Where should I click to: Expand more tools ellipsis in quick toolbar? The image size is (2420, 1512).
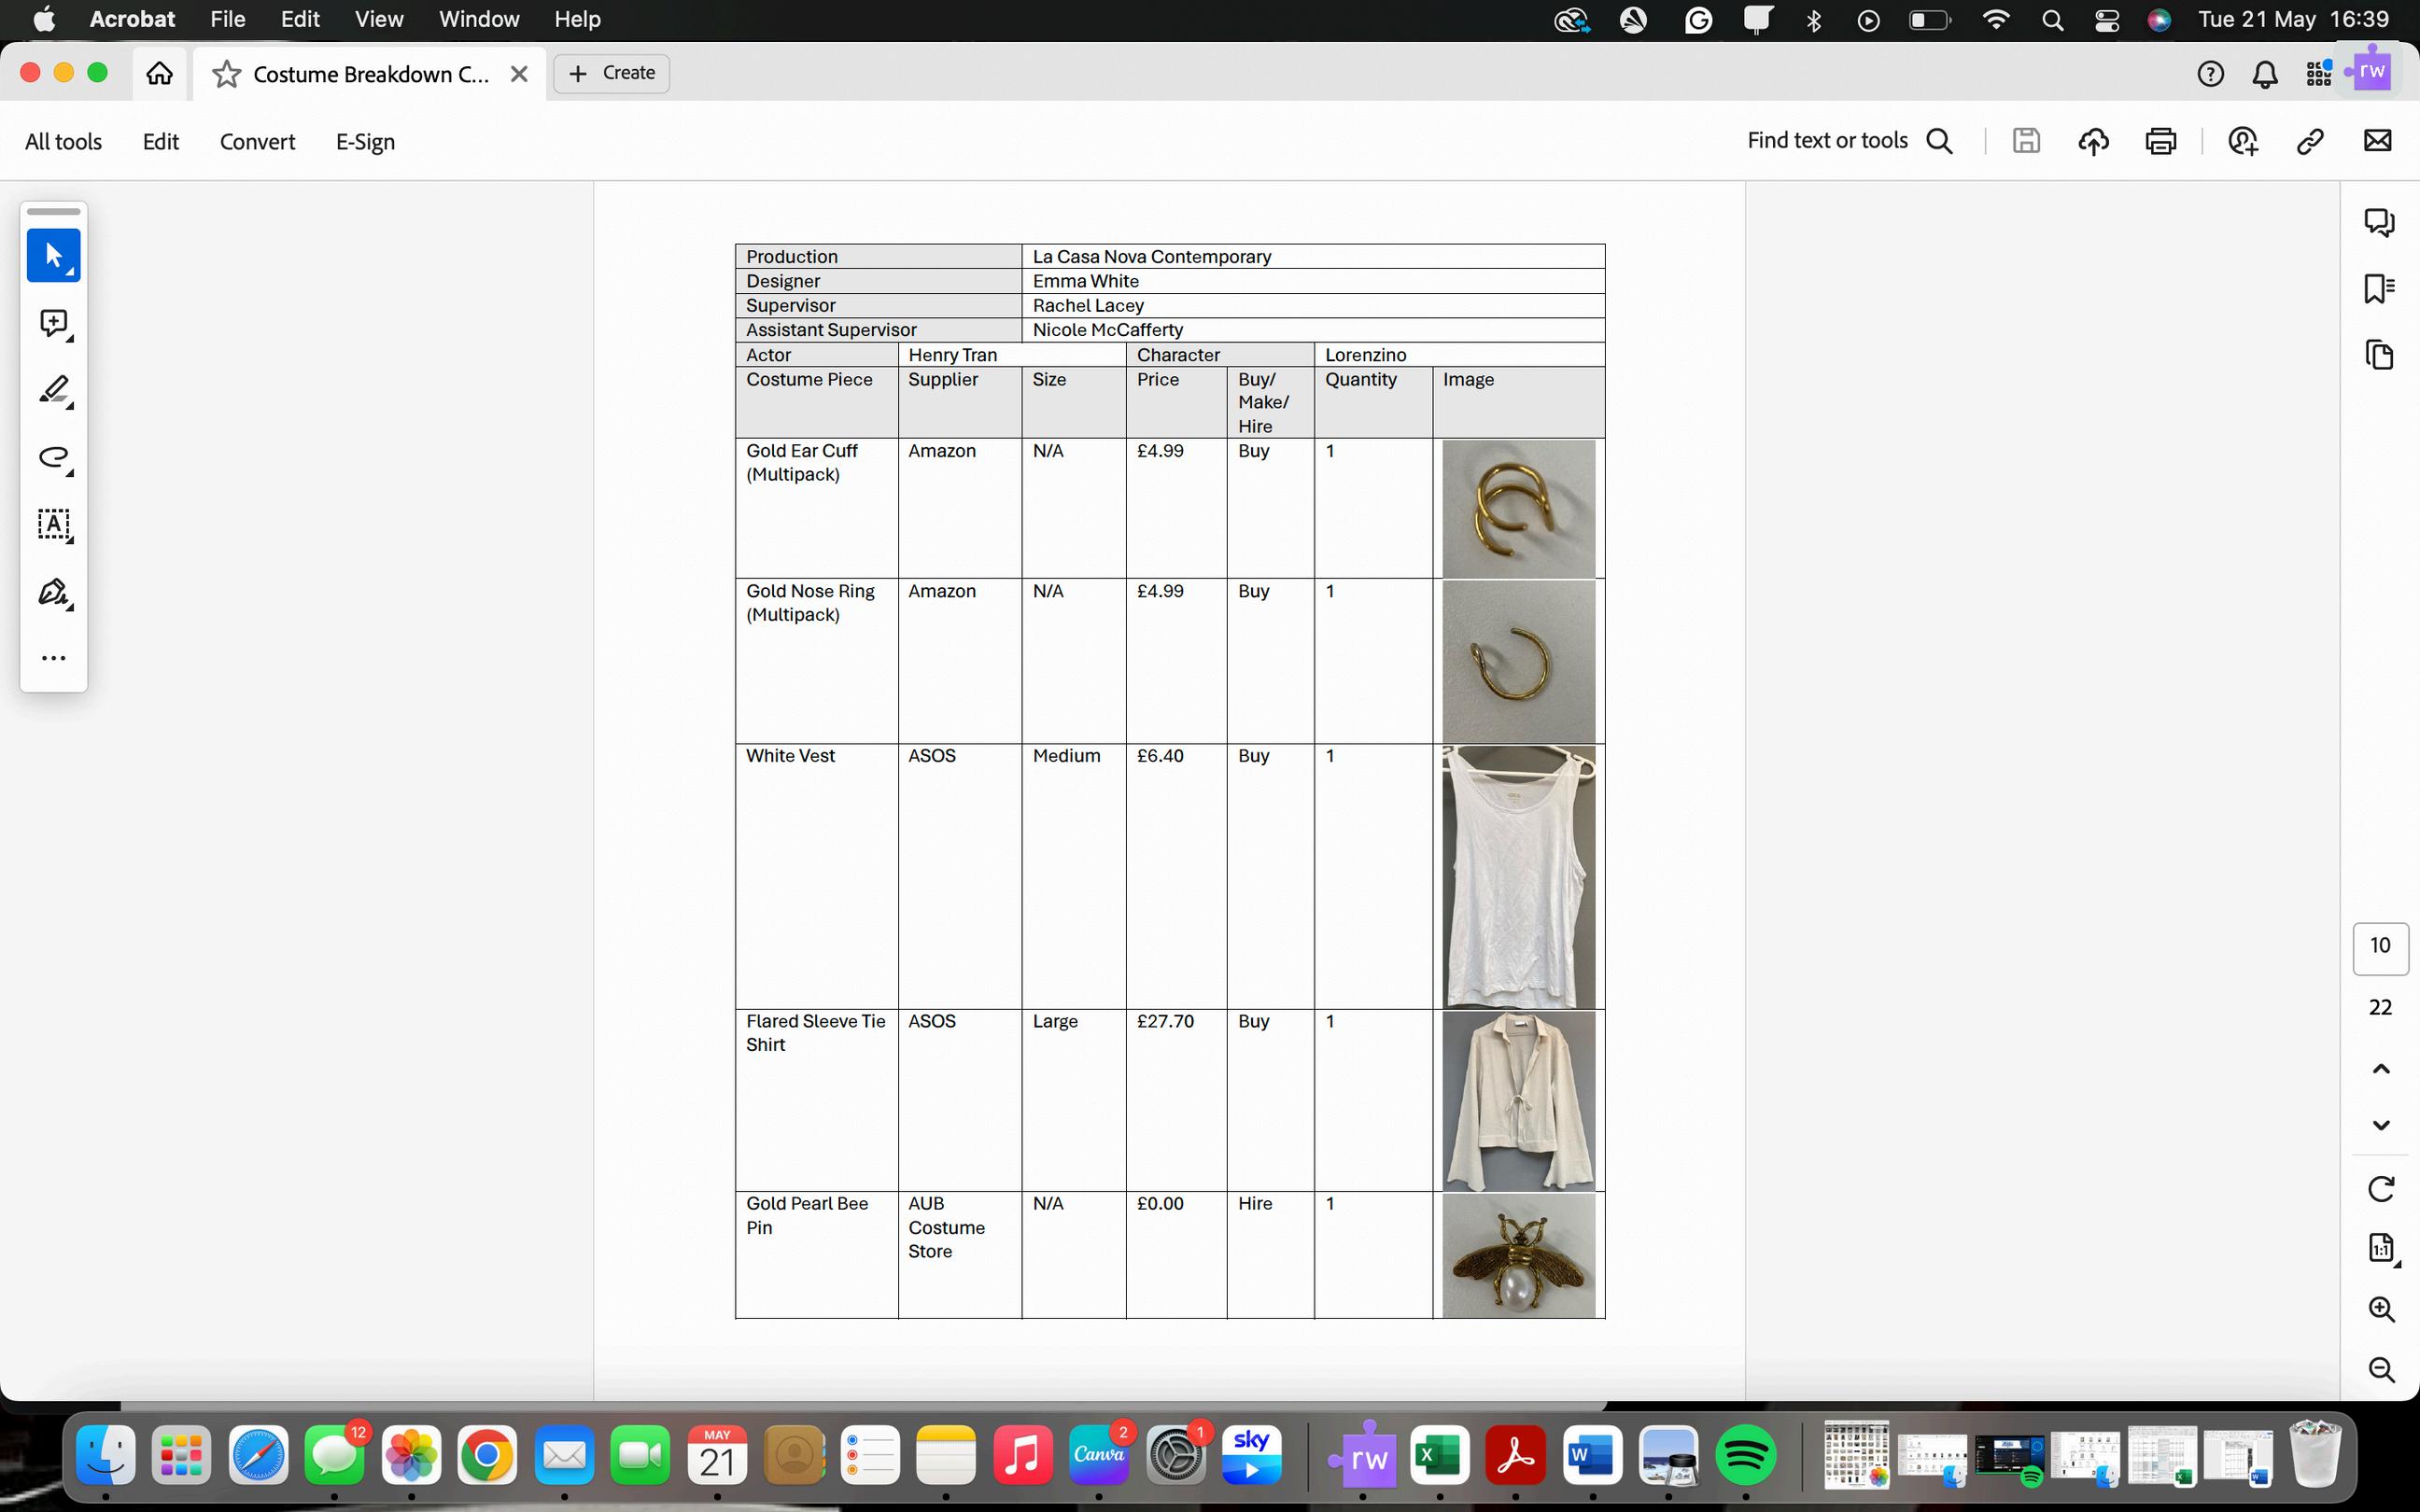(53, 658)
